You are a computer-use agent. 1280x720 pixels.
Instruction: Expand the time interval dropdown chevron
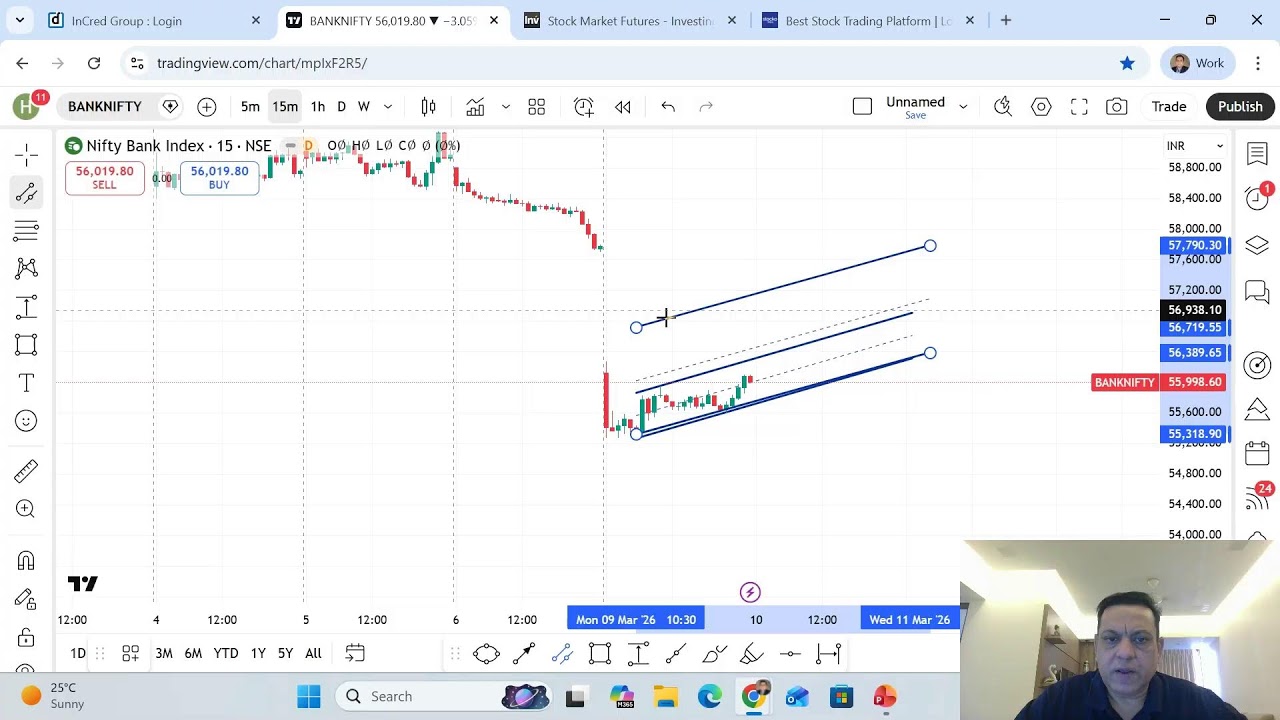[x=388, y=107]
